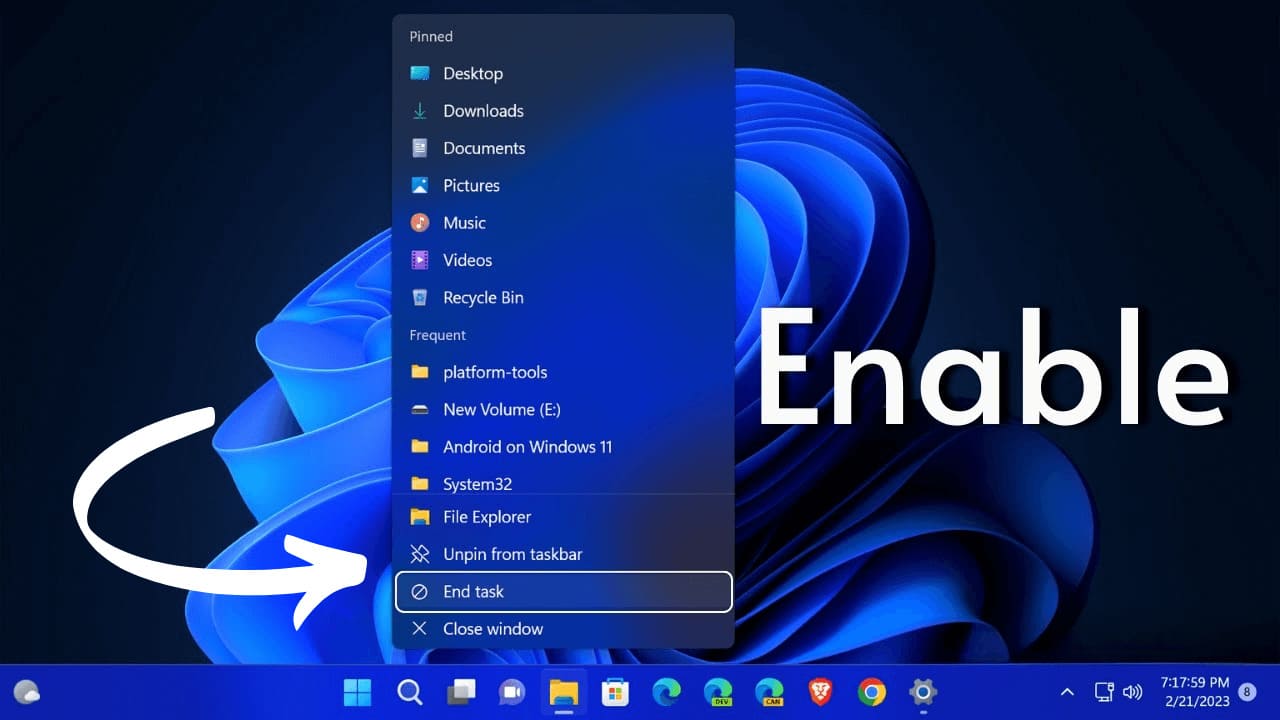
Task: Launch Google Chrome from the taskbar
Action: click(x=871, y=691)
